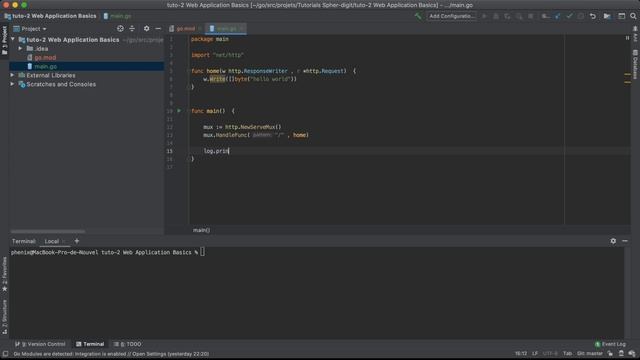Click locate current file target icon

point(120,29)
